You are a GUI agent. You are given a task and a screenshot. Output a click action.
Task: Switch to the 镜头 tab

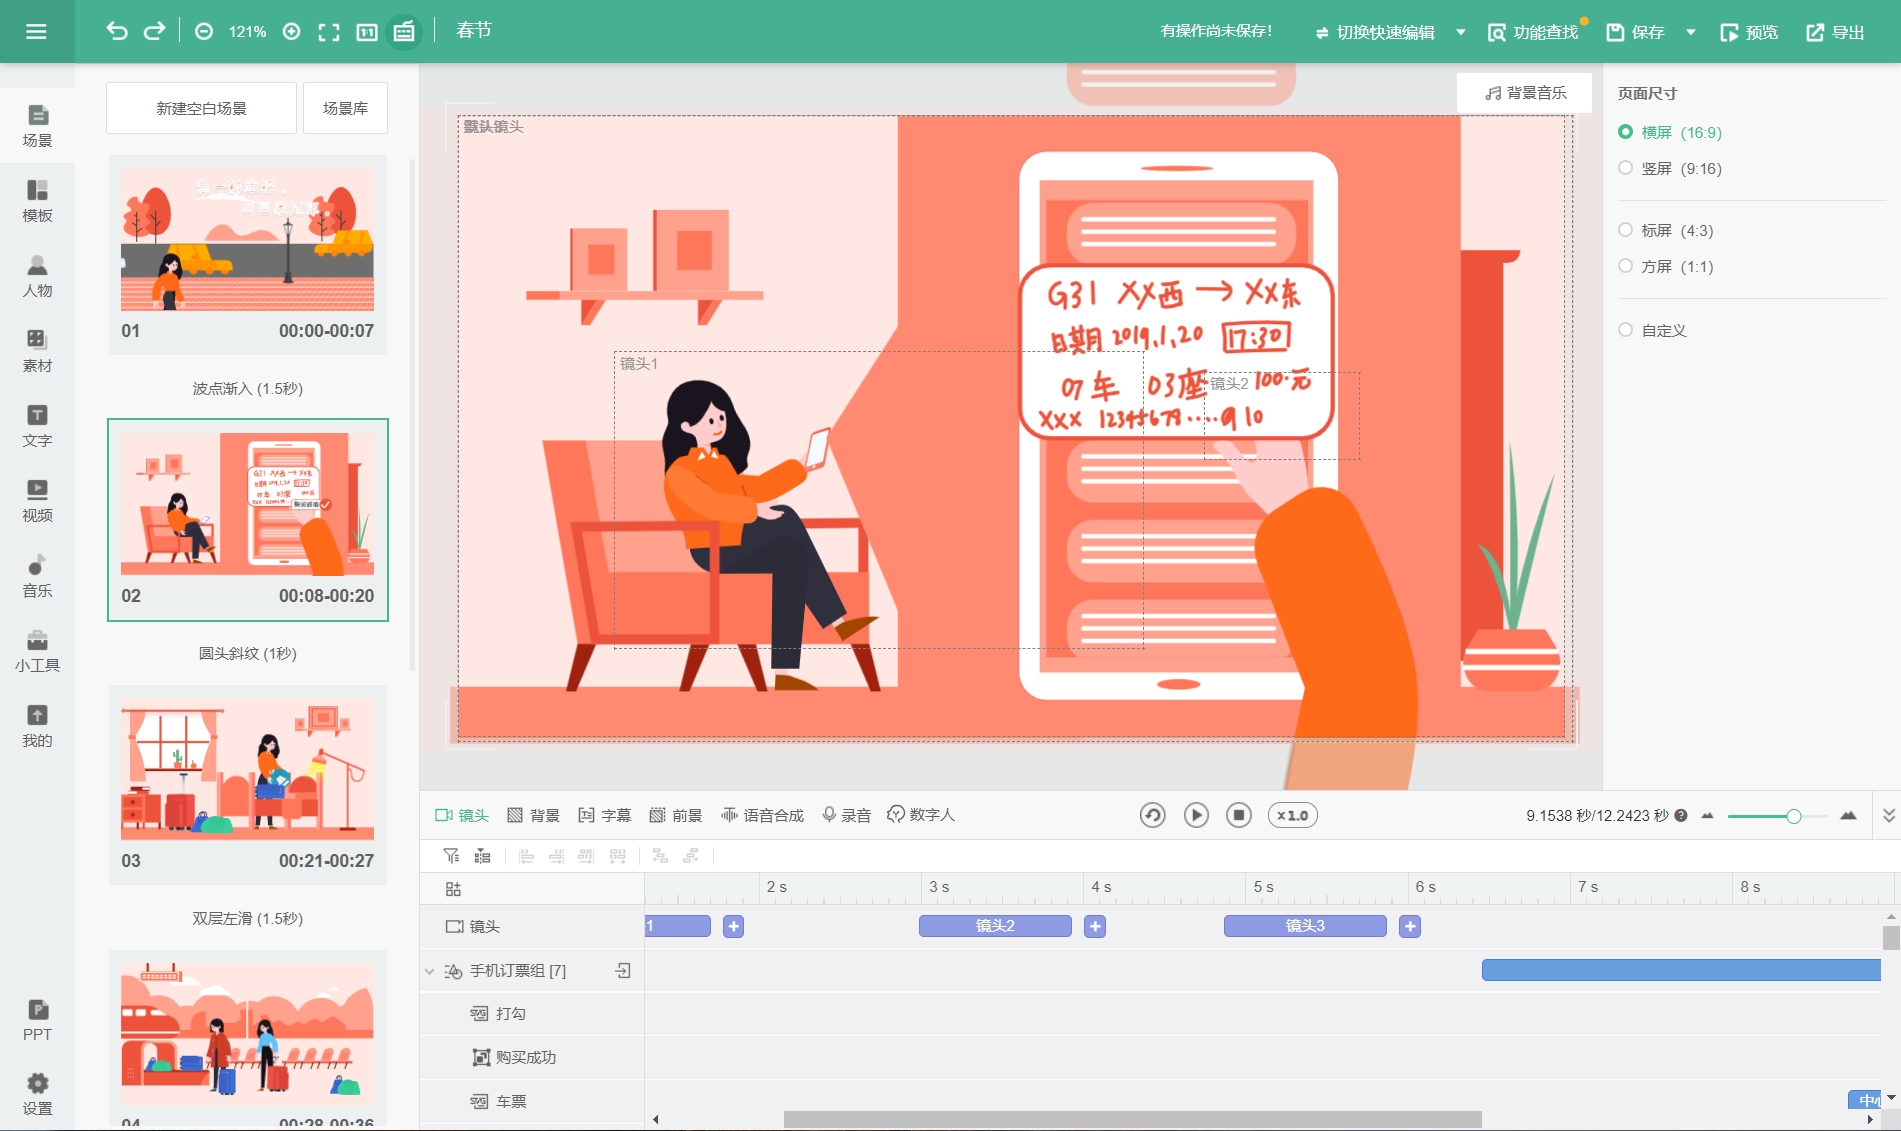click(x=462, y=815)
